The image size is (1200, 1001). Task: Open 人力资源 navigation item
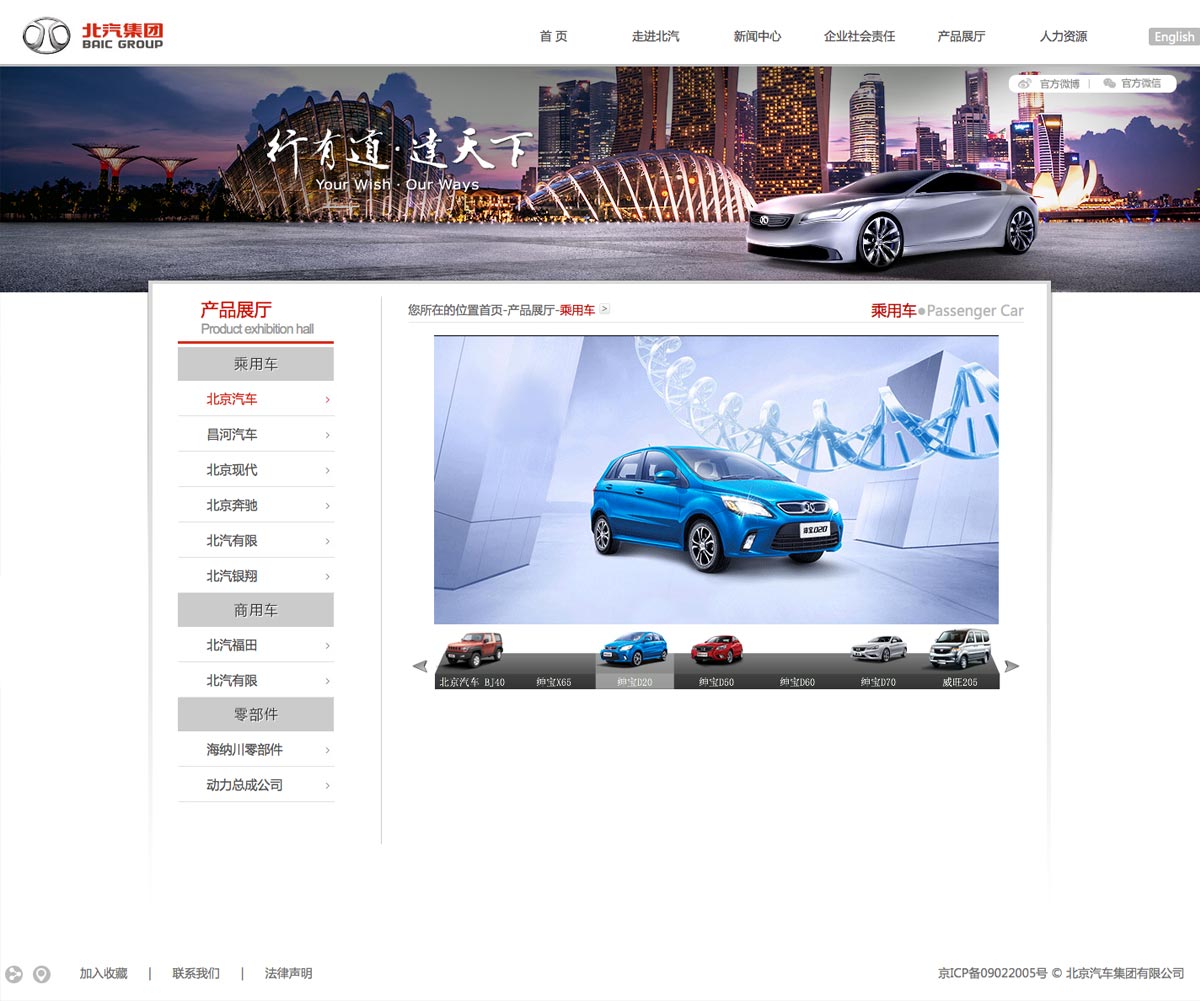[x=1063, y=36]
